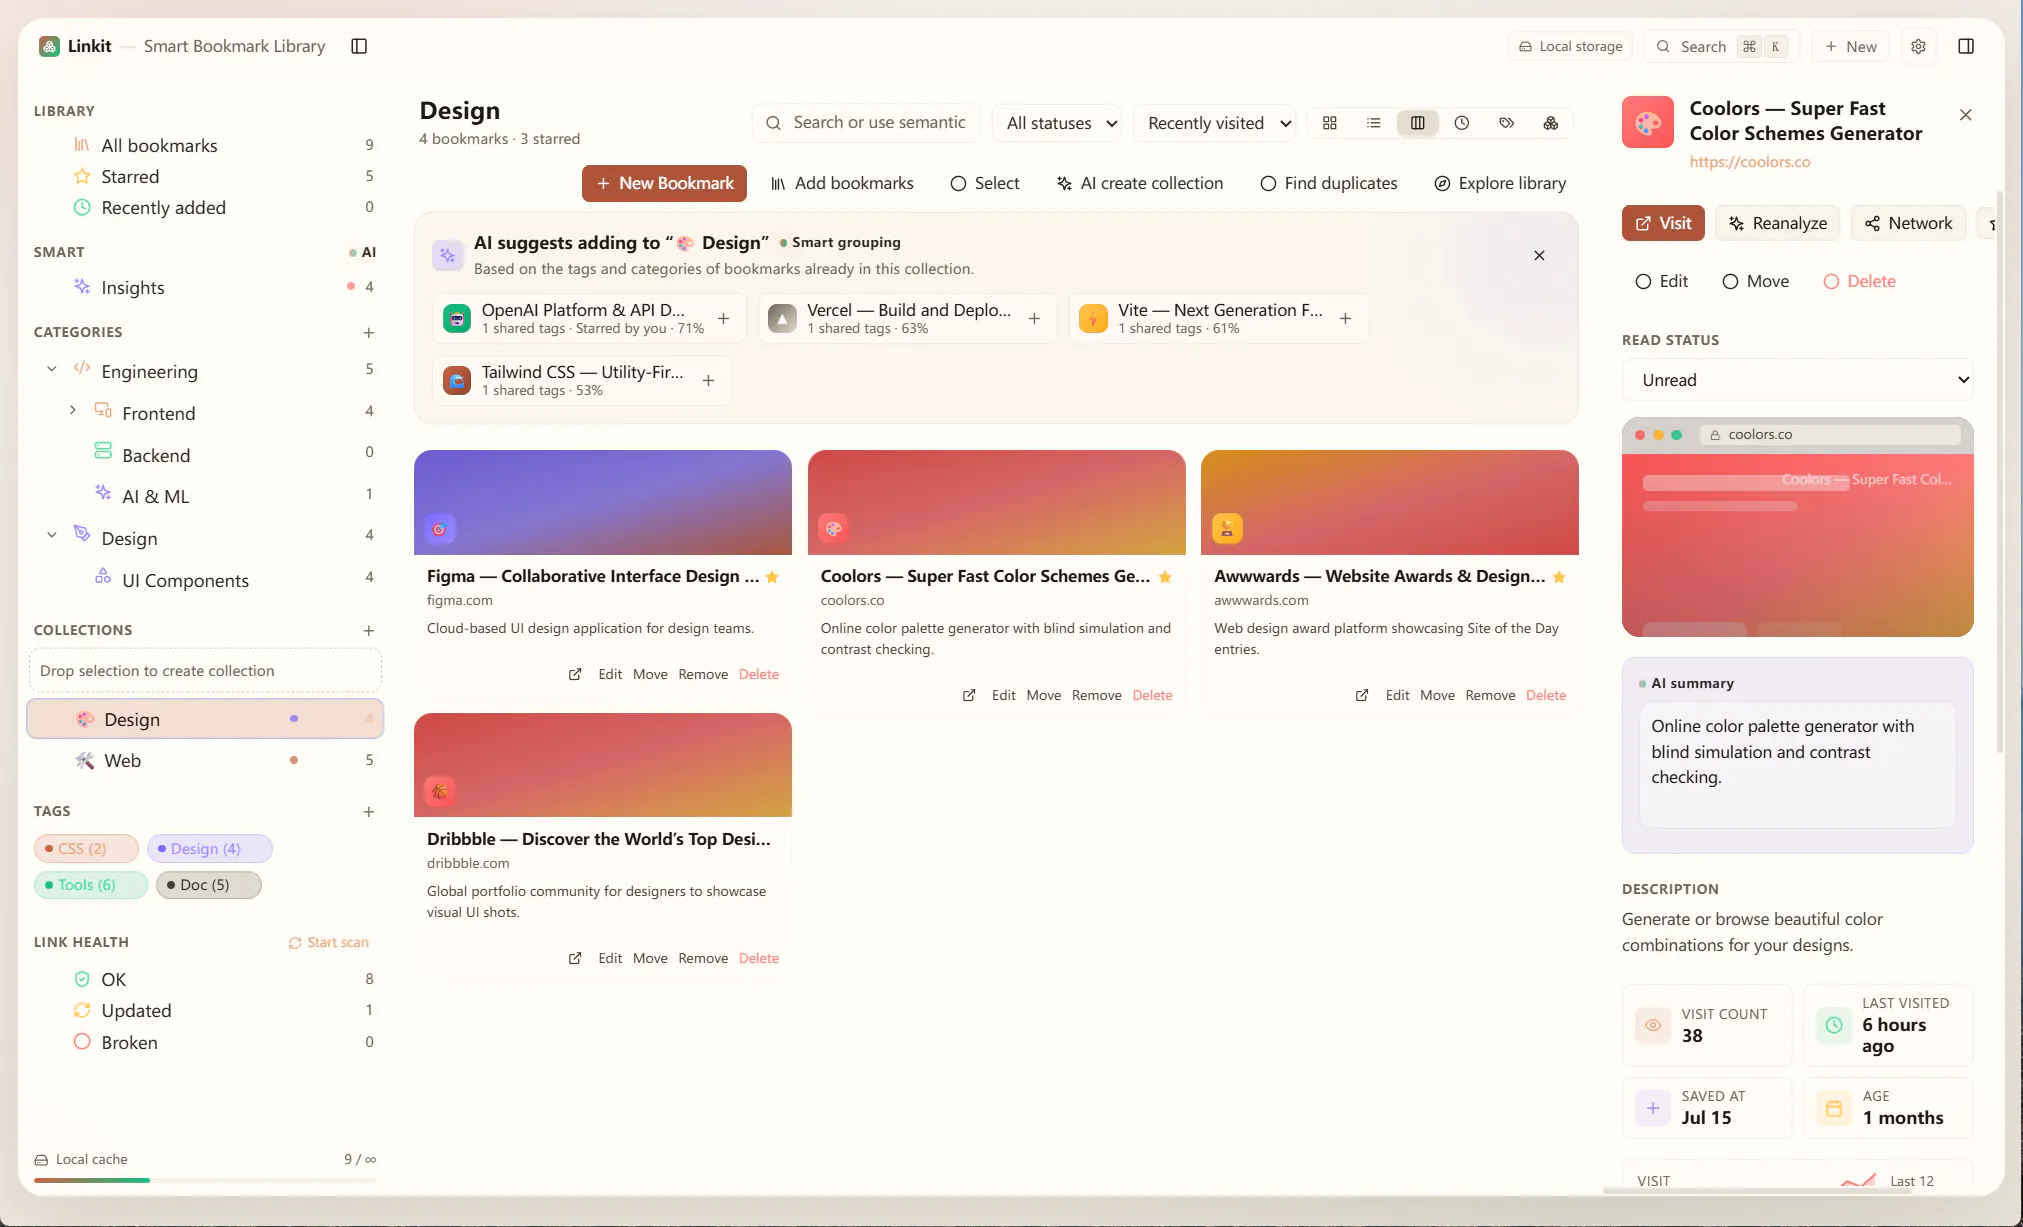Click the New Bookmark button

tap(664, 183)
